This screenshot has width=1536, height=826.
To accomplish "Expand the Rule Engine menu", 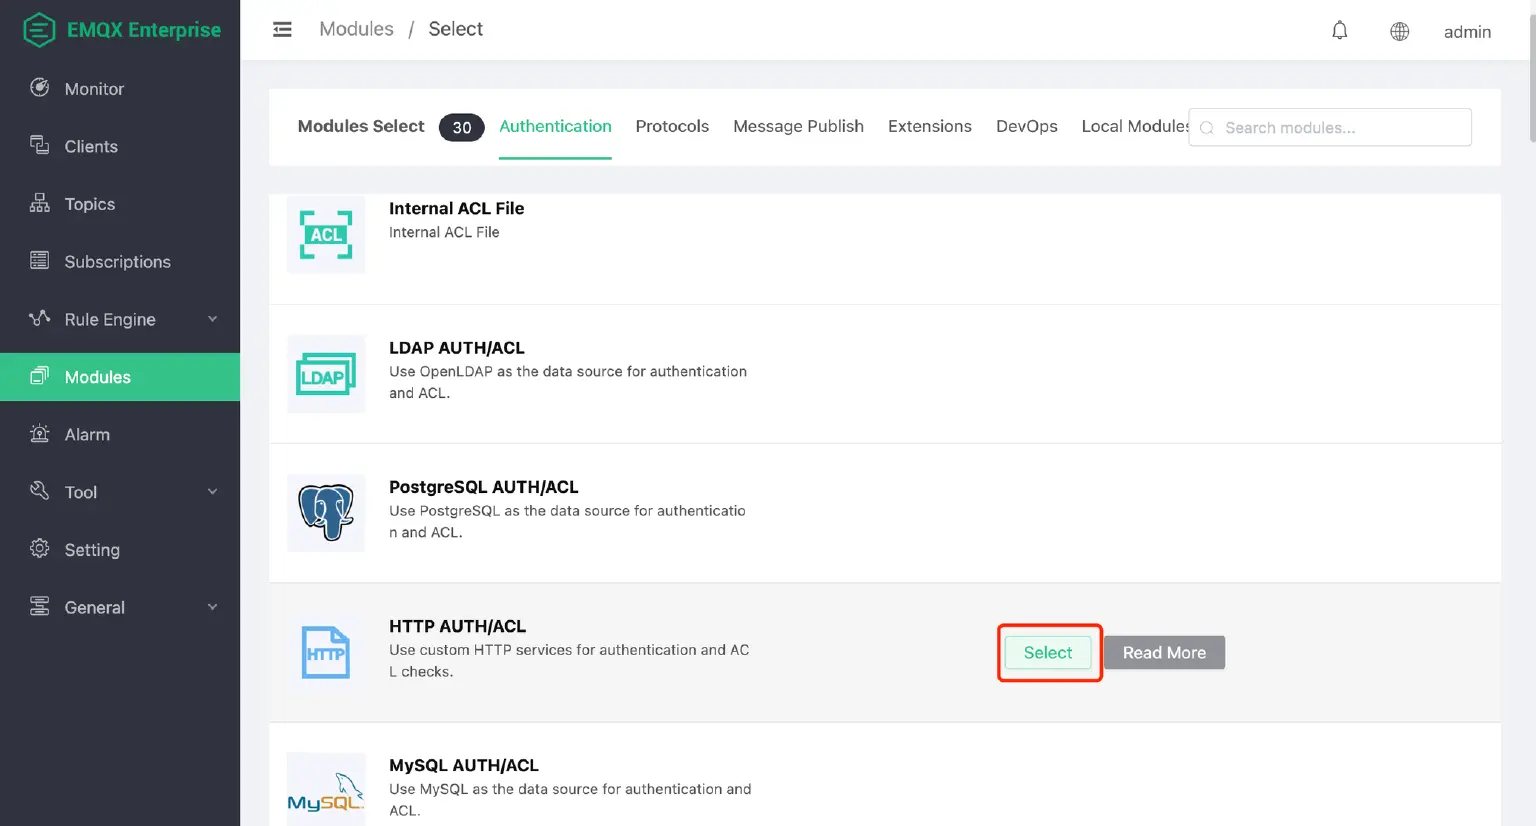I will click(x=110, y=319).
